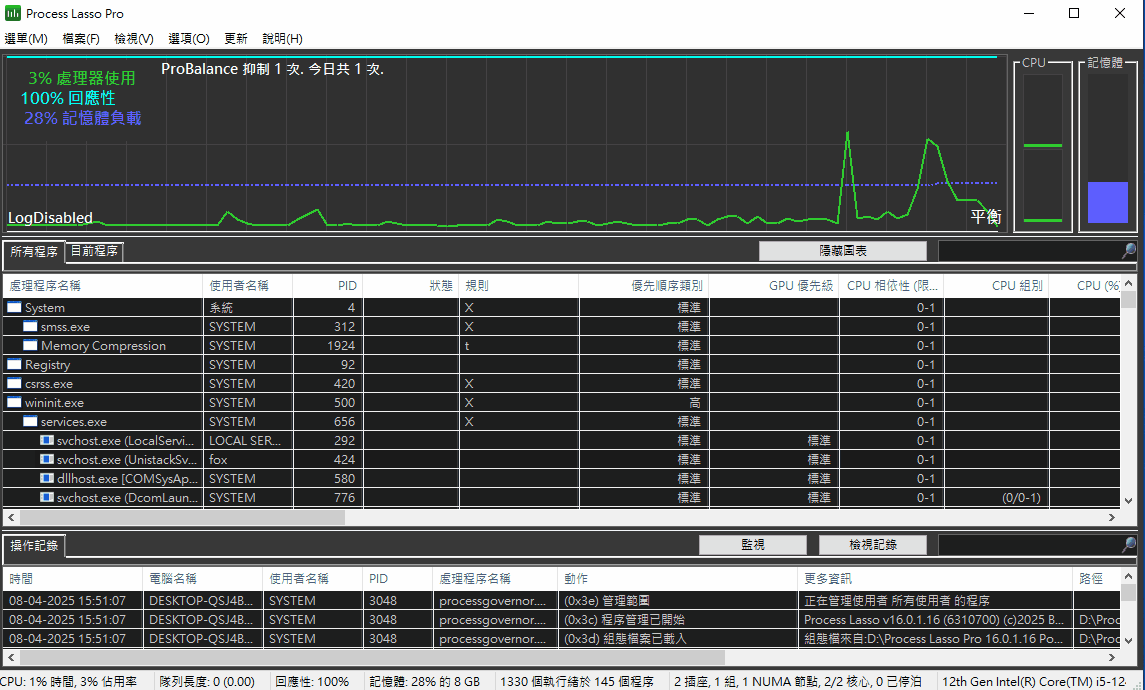The image size is (1145, 690).
Task: Click the action log scroll up arrow
Action: click(1128, 576)
